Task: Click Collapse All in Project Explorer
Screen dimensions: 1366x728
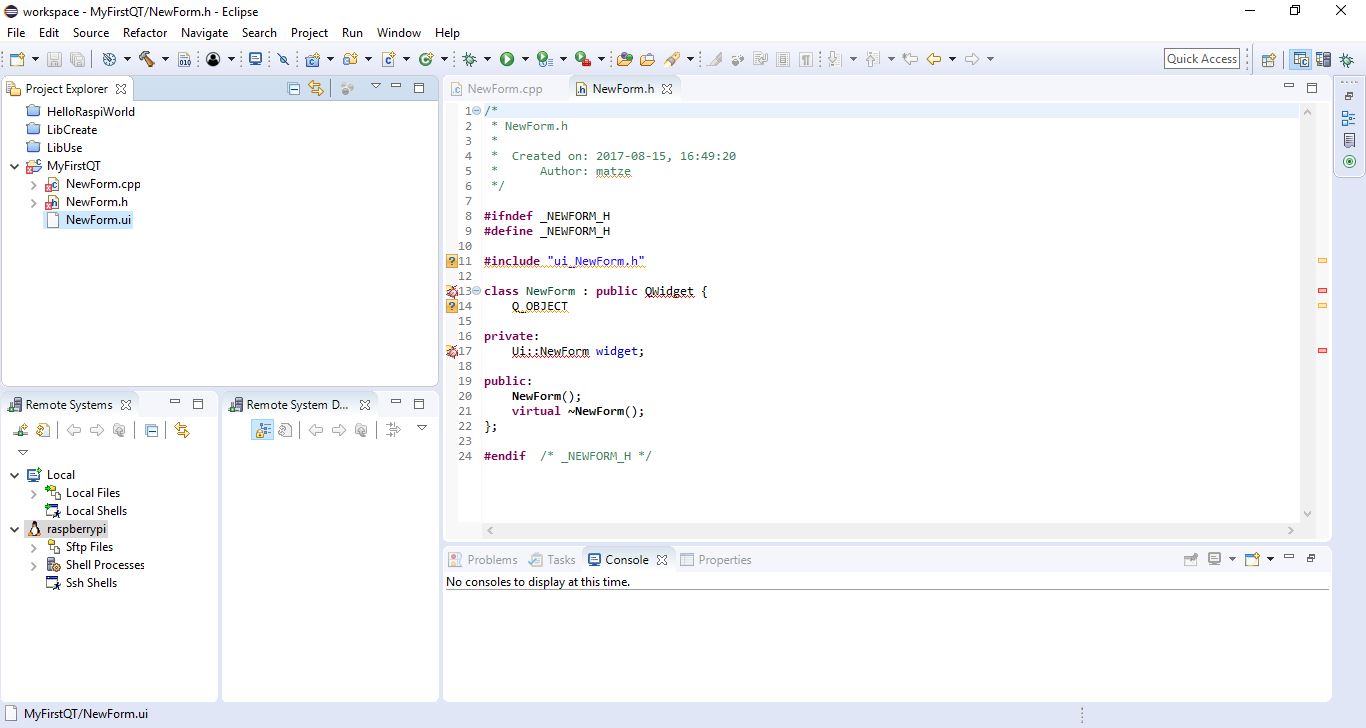Action: 294,88
